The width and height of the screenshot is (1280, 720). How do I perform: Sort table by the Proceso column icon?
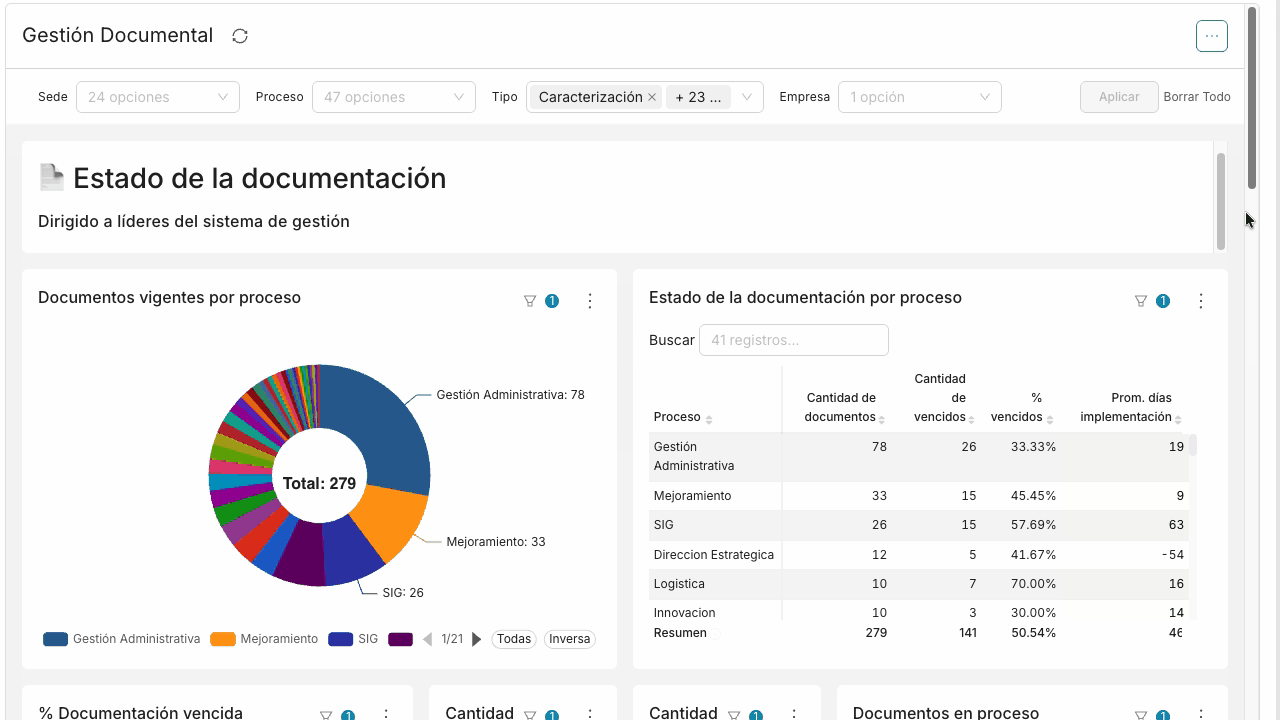[709, 419]
